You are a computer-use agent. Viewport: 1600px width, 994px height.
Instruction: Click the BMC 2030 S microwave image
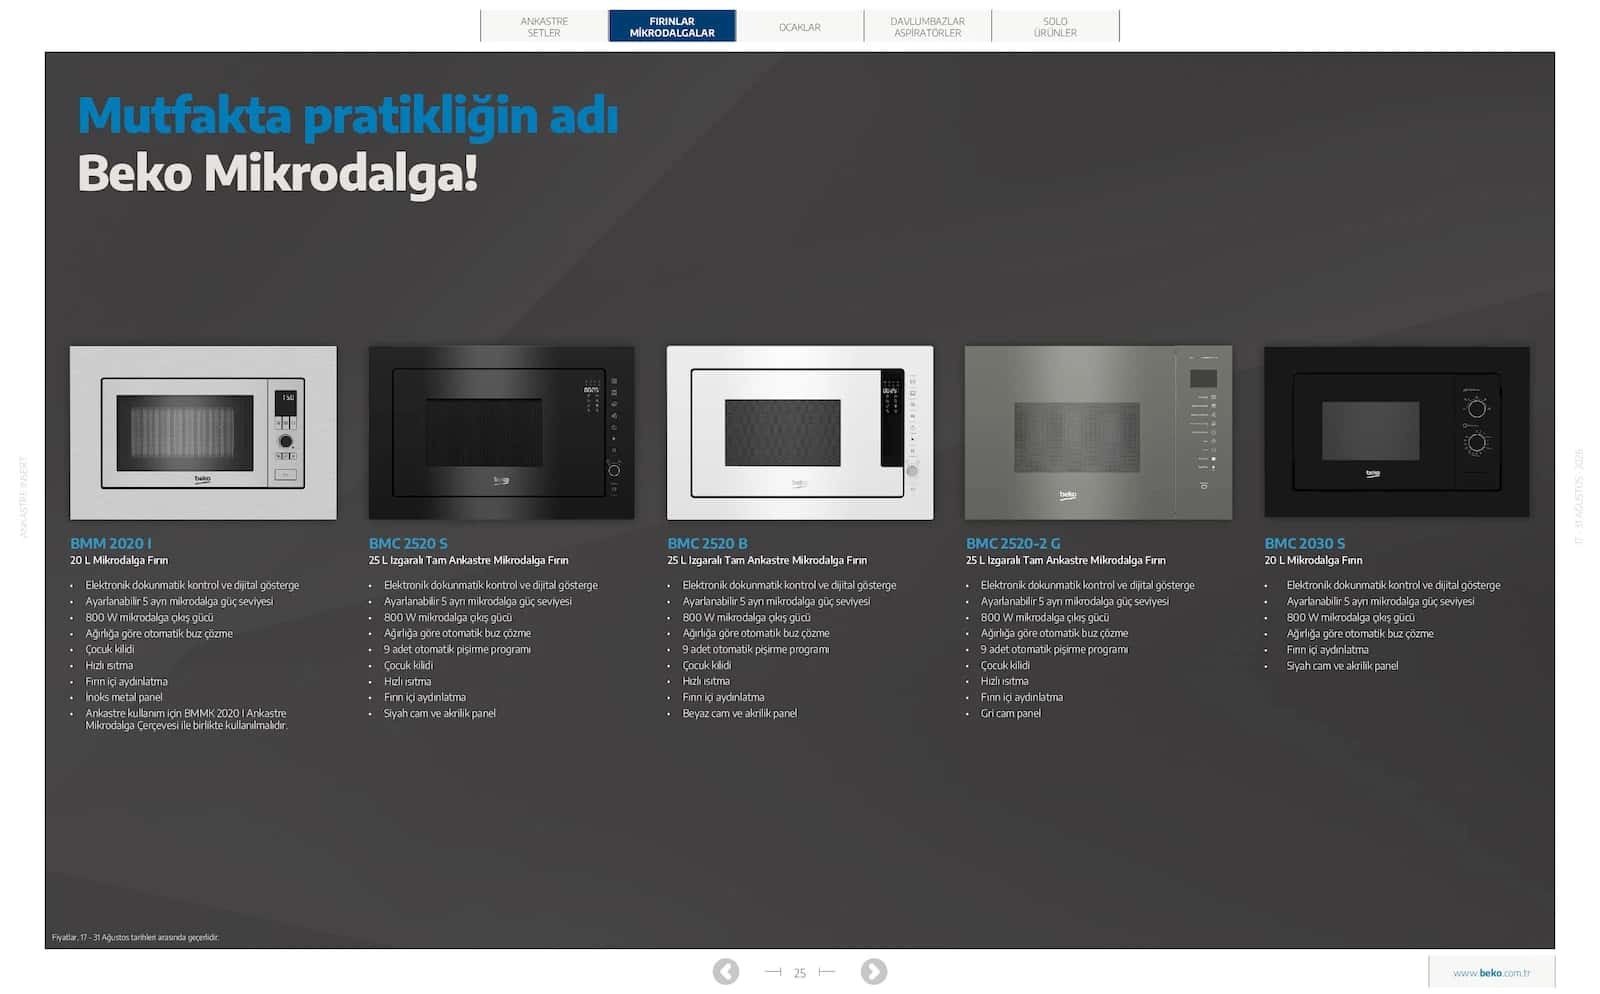1397,433
